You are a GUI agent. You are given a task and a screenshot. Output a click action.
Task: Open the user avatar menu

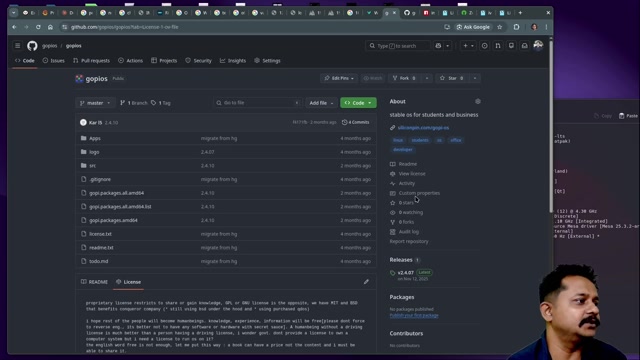tap(538, 45)
